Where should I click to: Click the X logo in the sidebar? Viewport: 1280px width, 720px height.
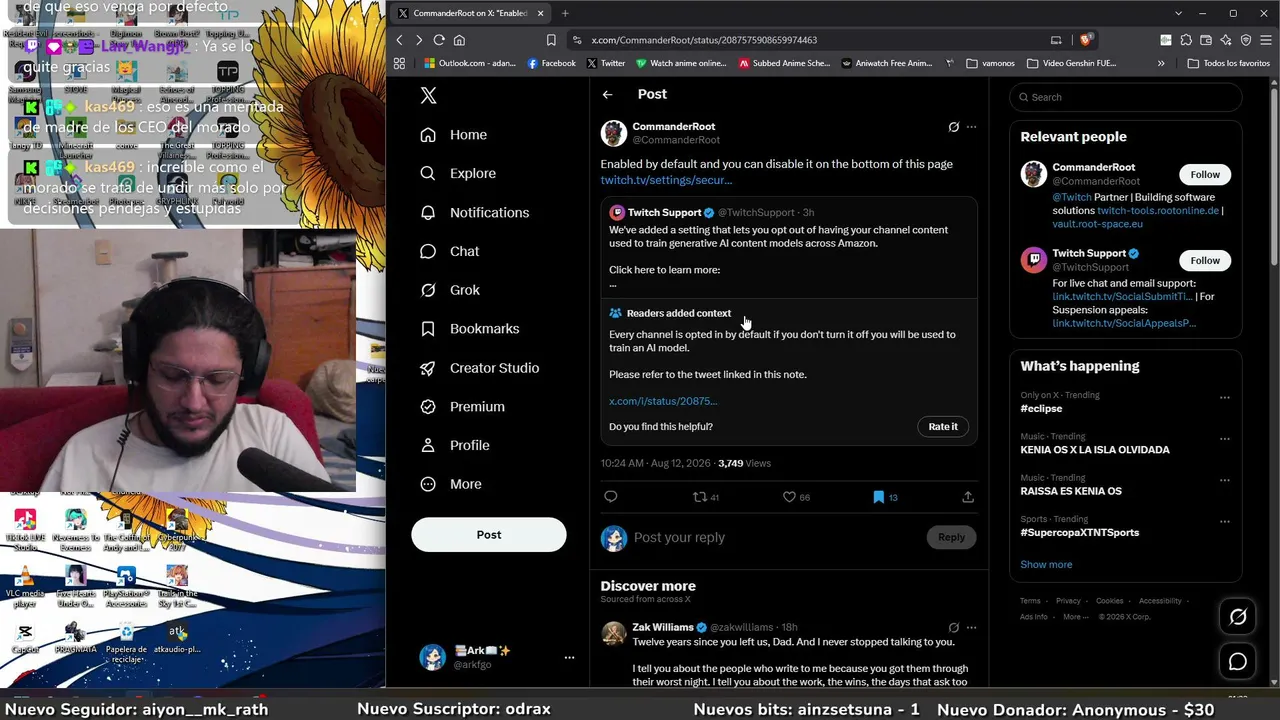[428, 96]
